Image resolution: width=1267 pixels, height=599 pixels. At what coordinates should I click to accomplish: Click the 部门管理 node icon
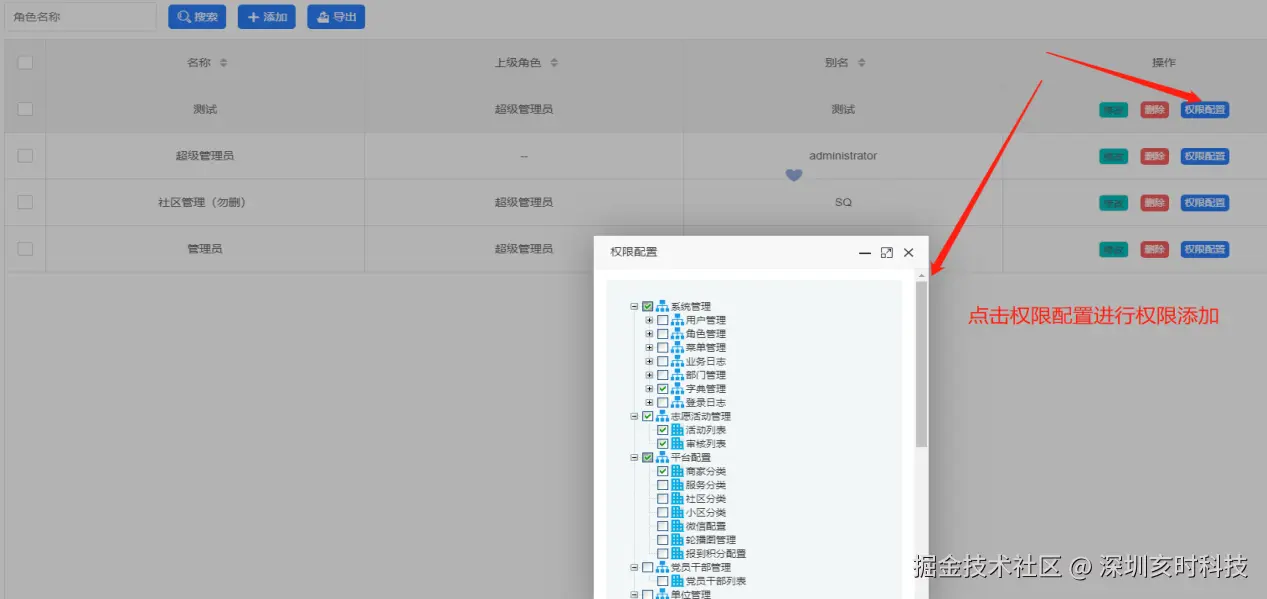677,375
